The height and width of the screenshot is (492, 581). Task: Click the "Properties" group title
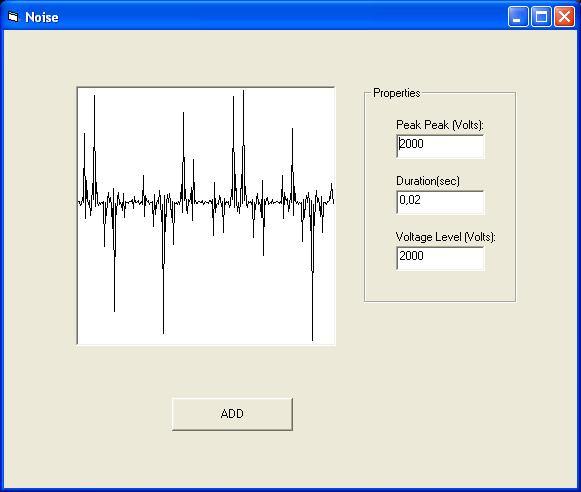pos(396,93)
